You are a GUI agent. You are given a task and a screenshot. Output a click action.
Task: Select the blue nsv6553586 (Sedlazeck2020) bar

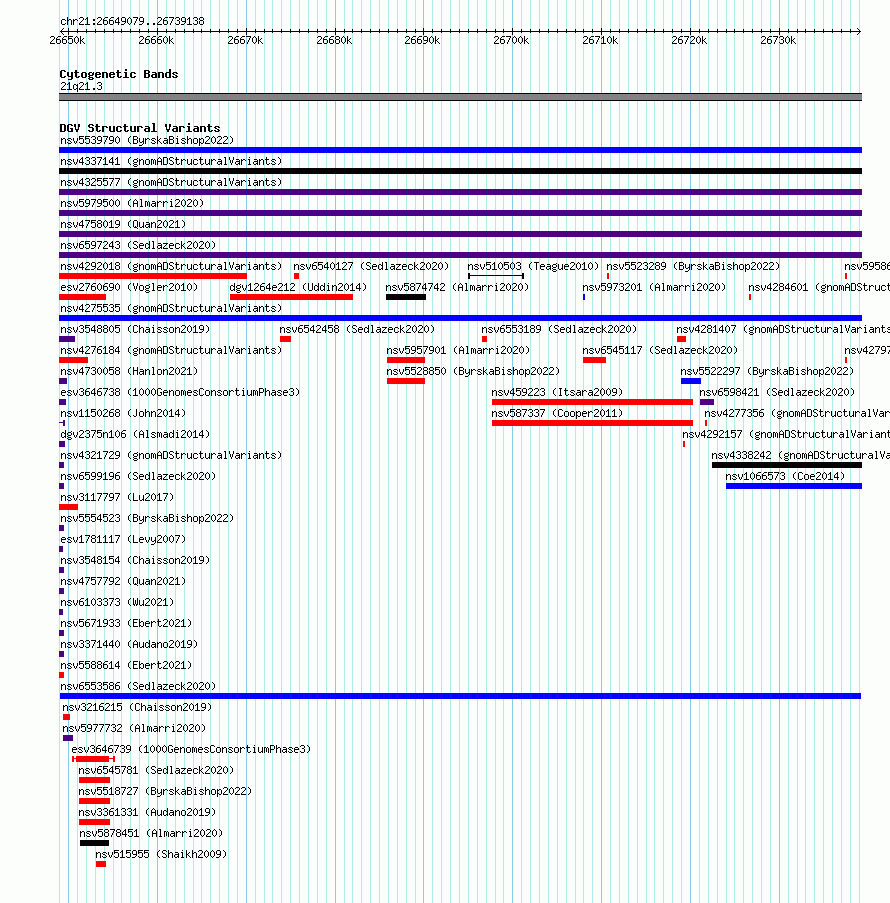click(x=460, y=696)
